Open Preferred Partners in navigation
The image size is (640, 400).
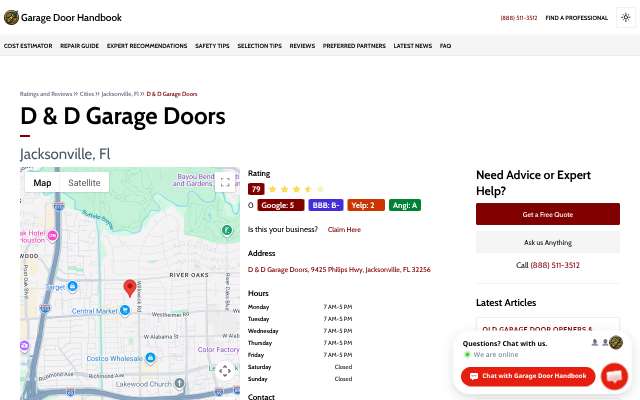coord(354,46)
